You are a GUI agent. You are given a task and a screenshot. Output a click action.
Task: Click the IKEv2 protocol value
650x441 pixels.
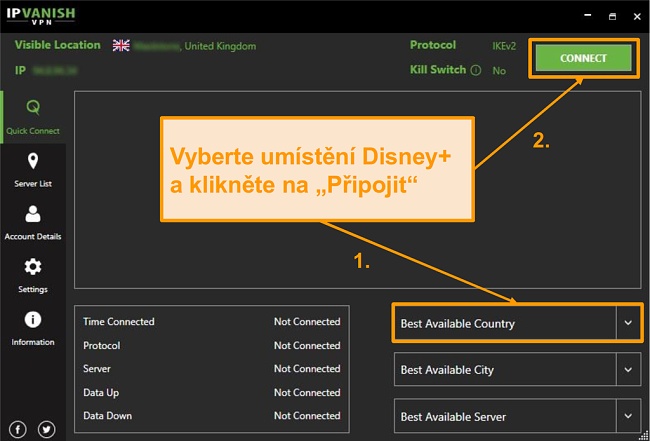click(504, 46)
